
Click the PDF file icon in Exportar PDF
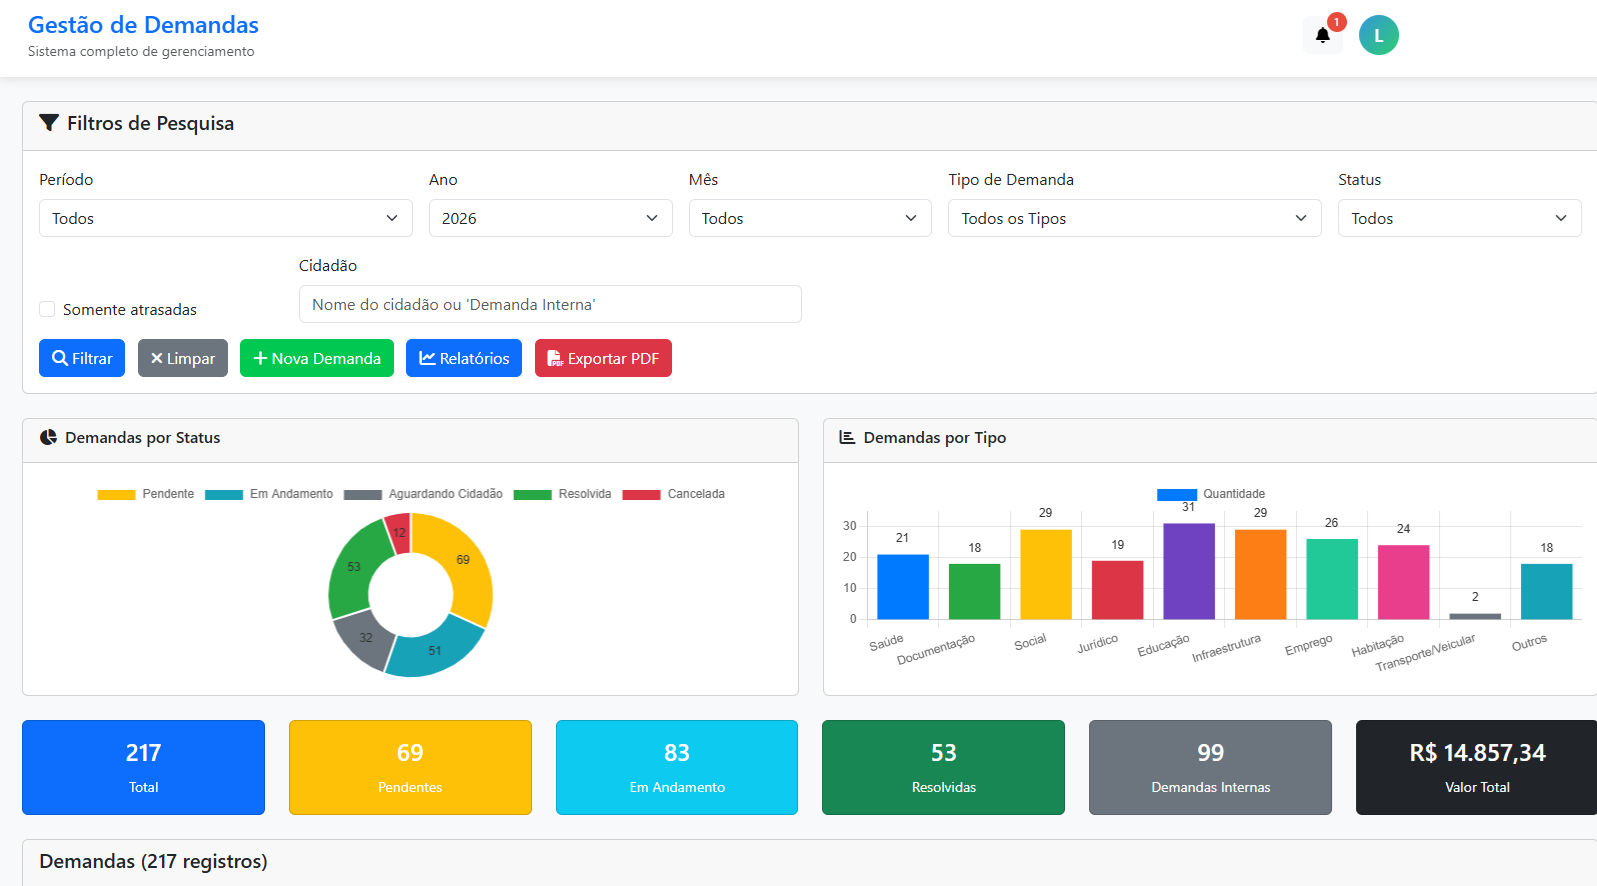pyautogui.click(x=555, y=358)
